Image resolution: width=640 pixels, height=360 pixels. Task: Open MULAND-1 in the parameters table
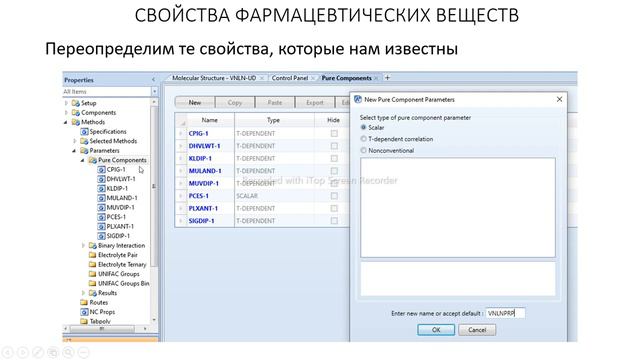205,171
